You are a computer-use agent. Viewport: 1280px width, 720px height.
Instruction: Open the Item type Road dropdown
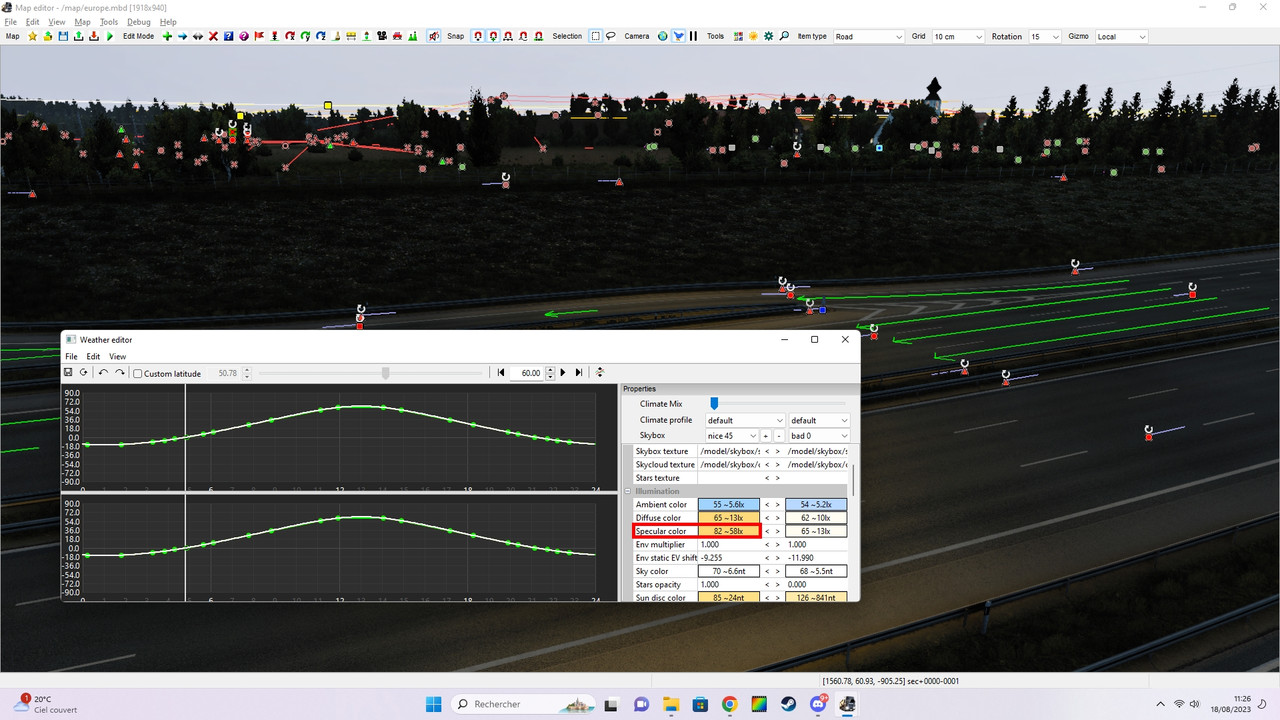point(868,36)
